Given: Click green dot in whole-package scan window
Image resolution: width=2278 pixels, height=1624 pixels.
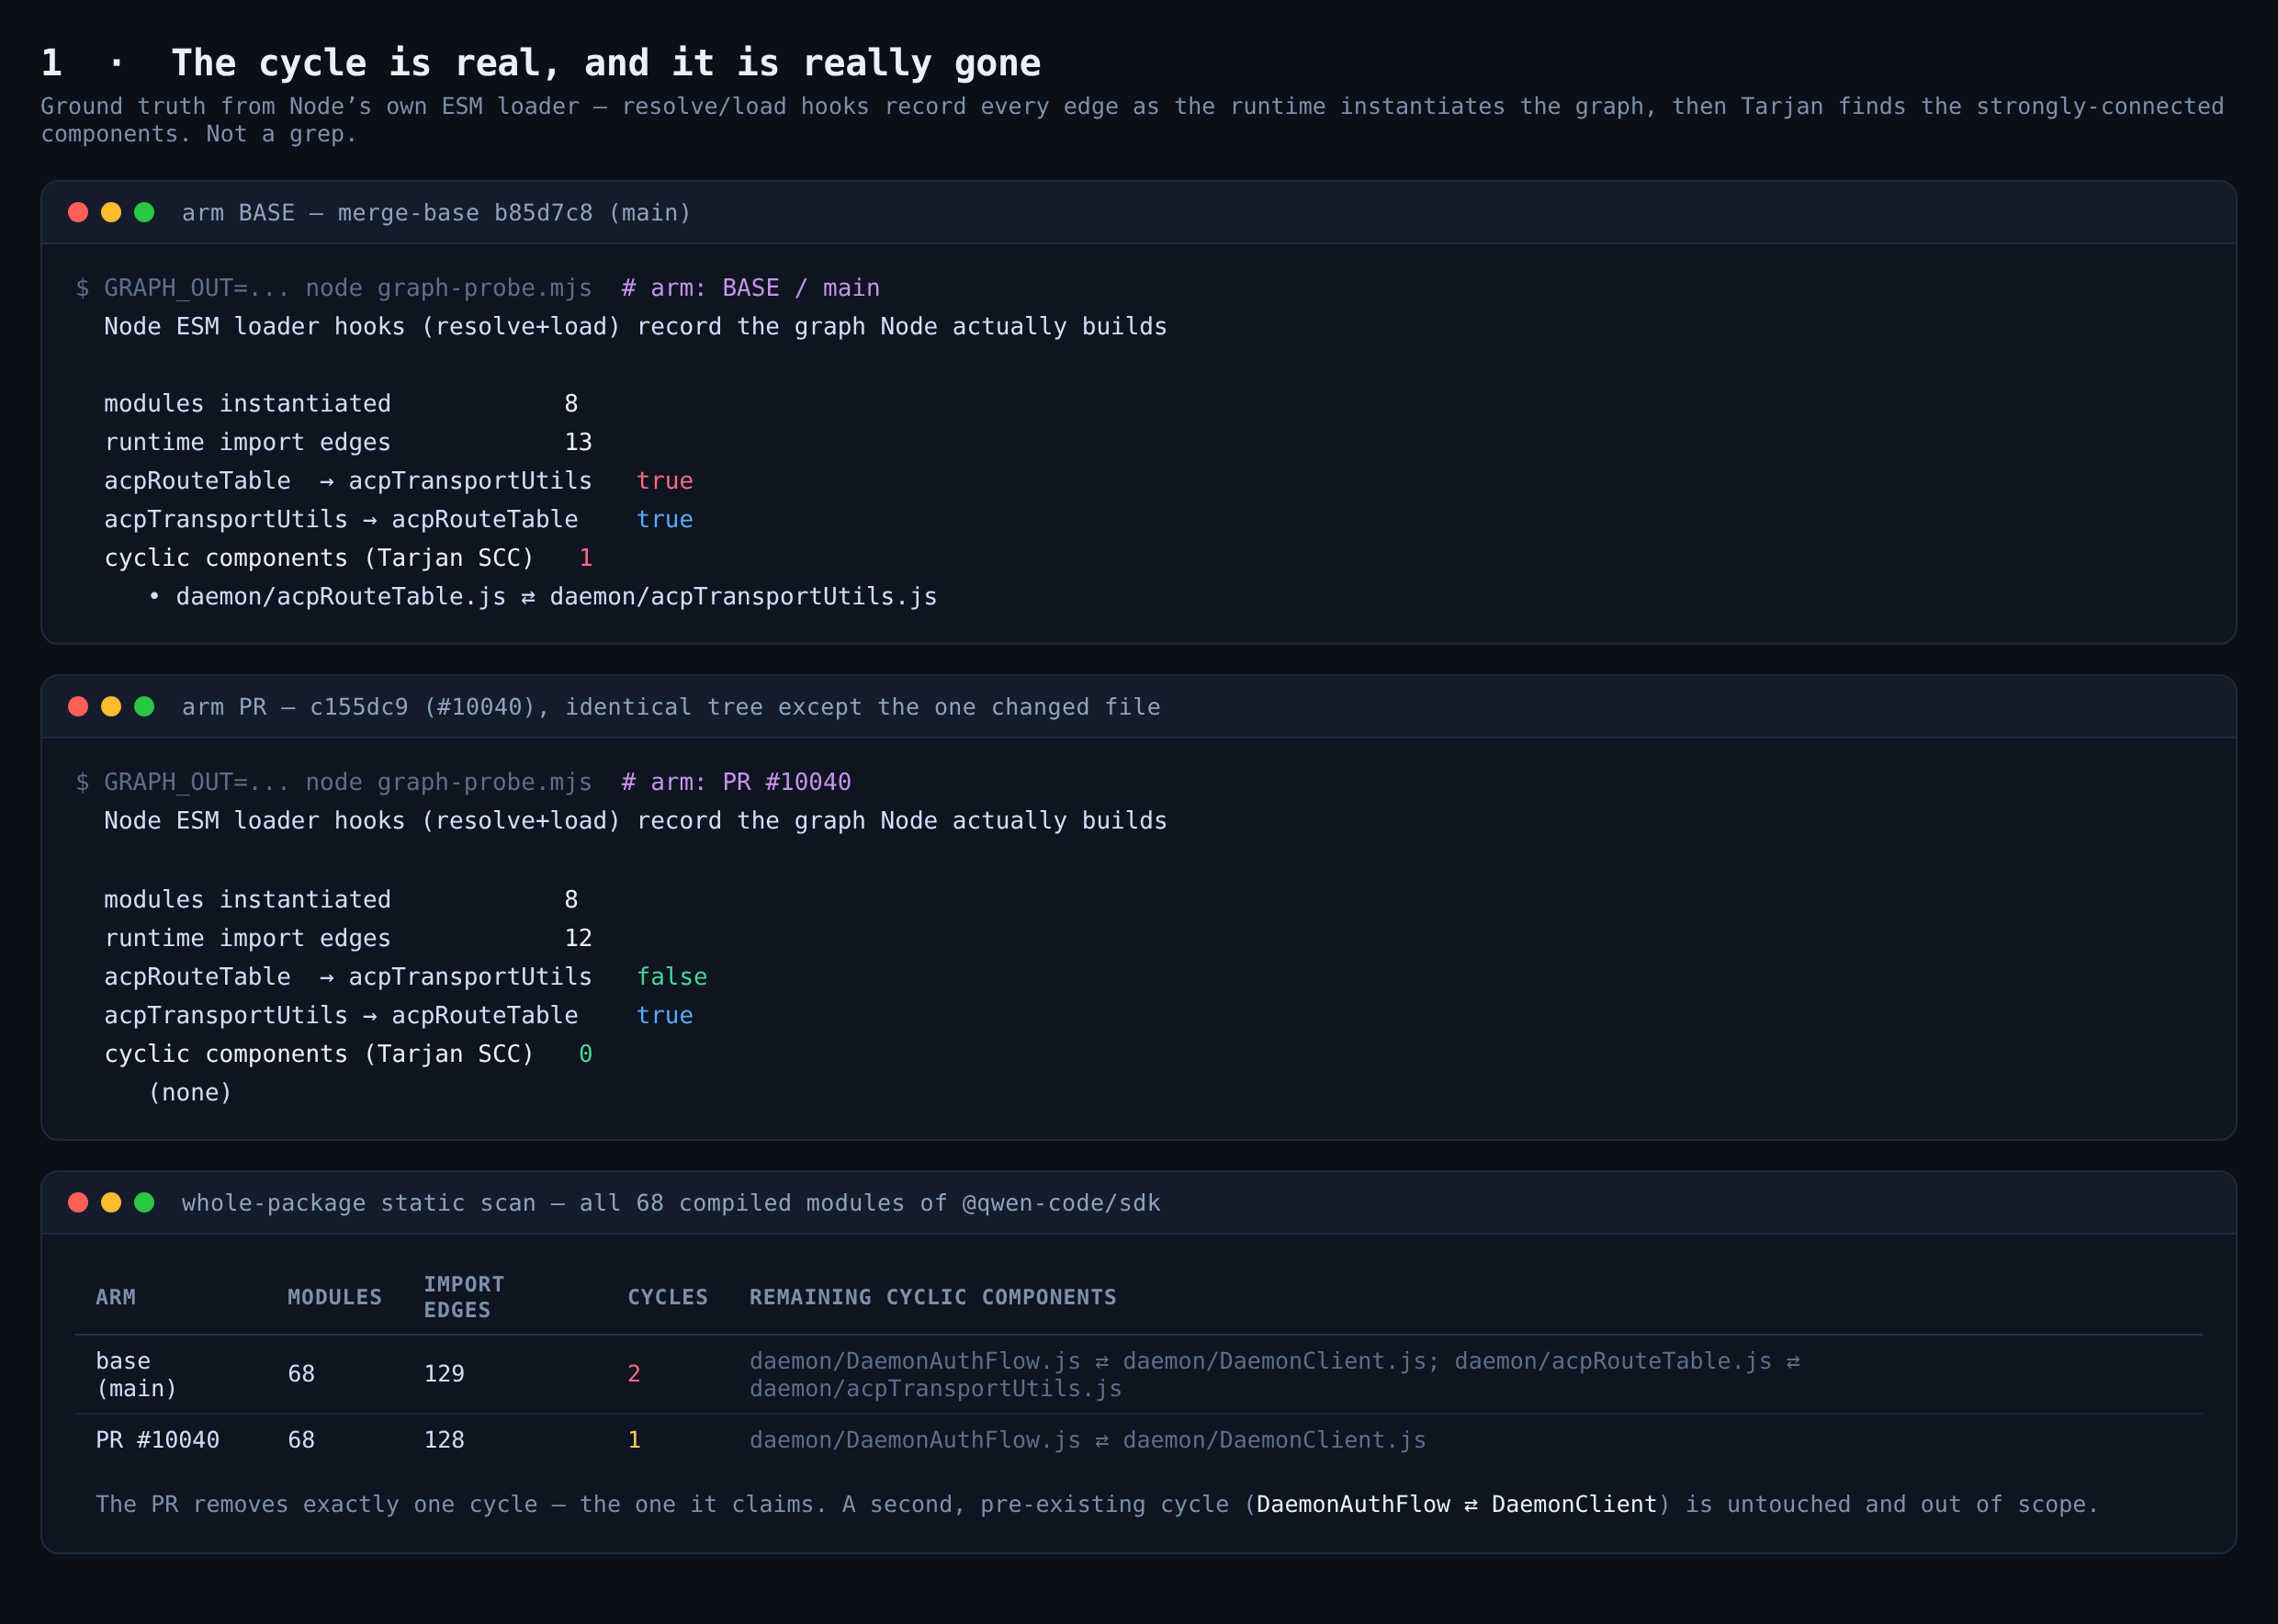Looking at the screenshot, I should click(144, 1202).
